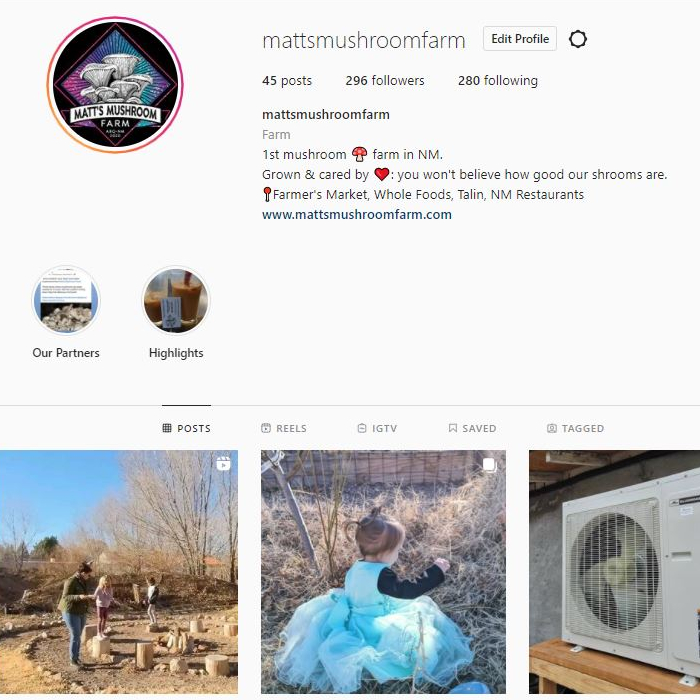Open the child in blue dress post
Image resolution: width=700 pixels, height=700 pixels.
click(x=383, y=572)
